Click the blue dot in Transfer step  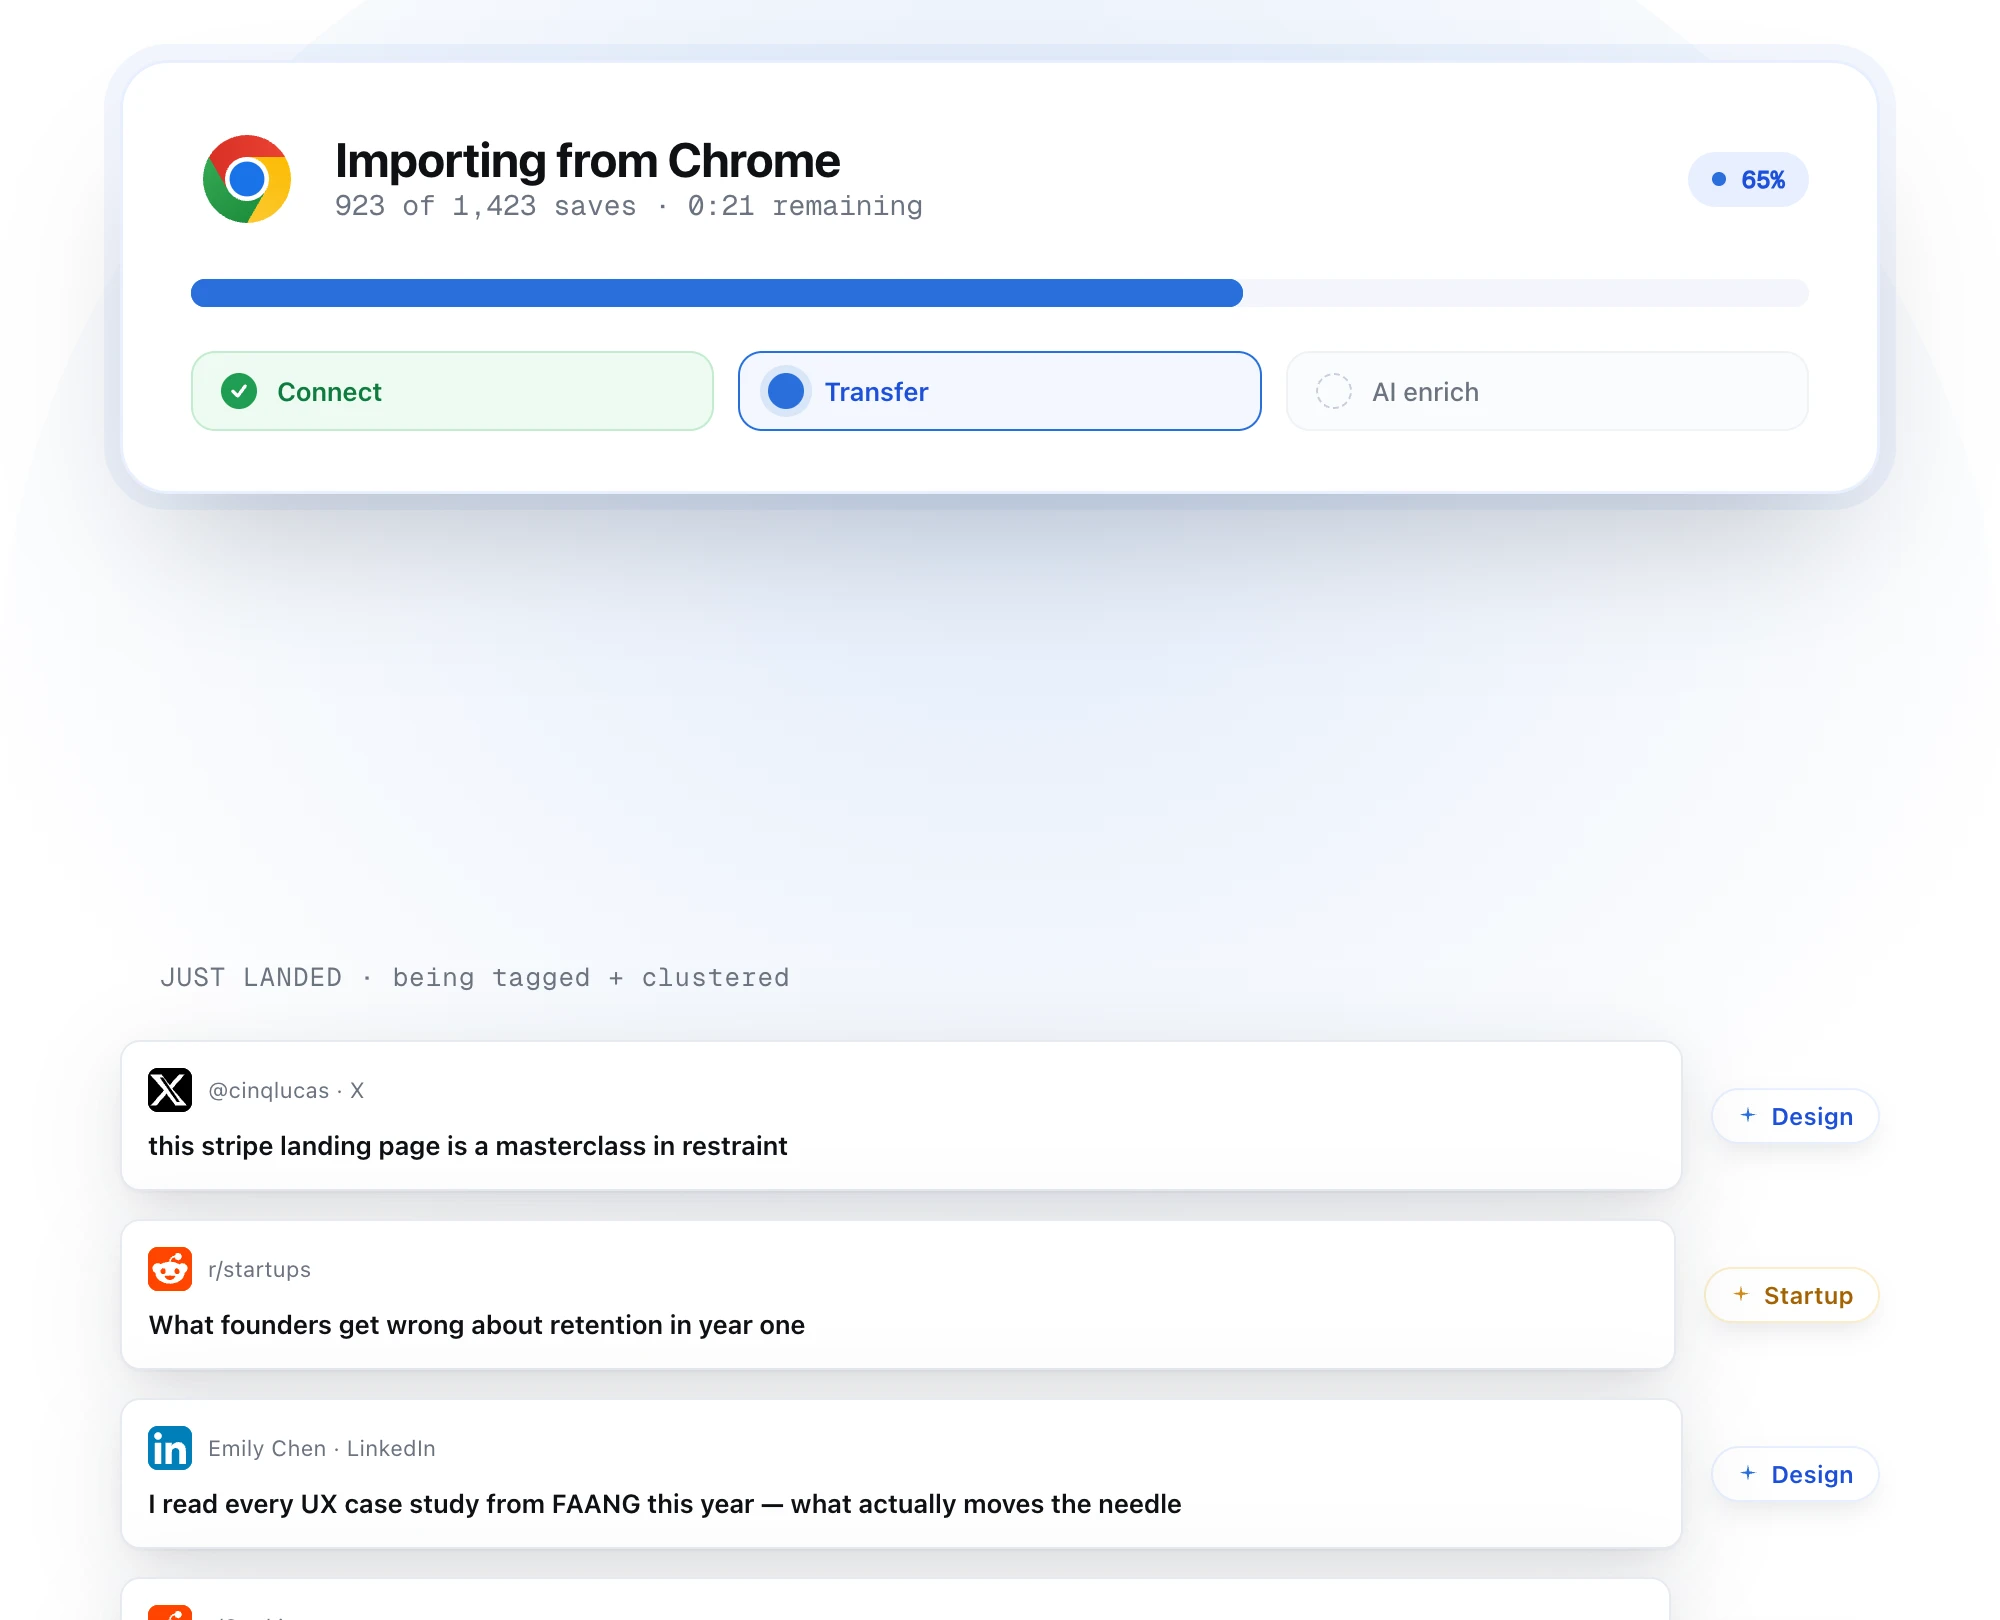[786, 391]
